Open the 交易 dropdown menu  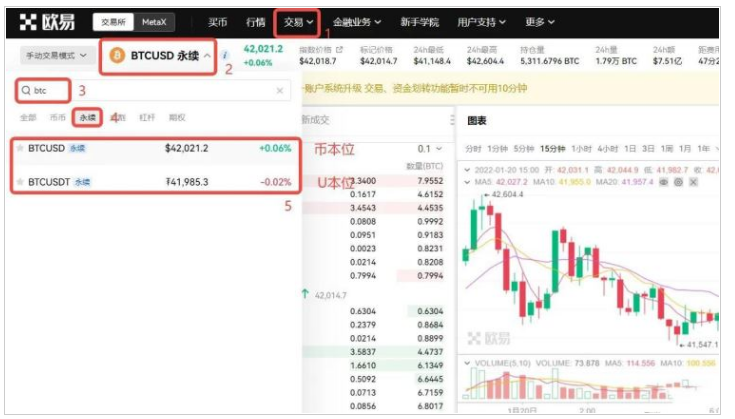(298, 21)
